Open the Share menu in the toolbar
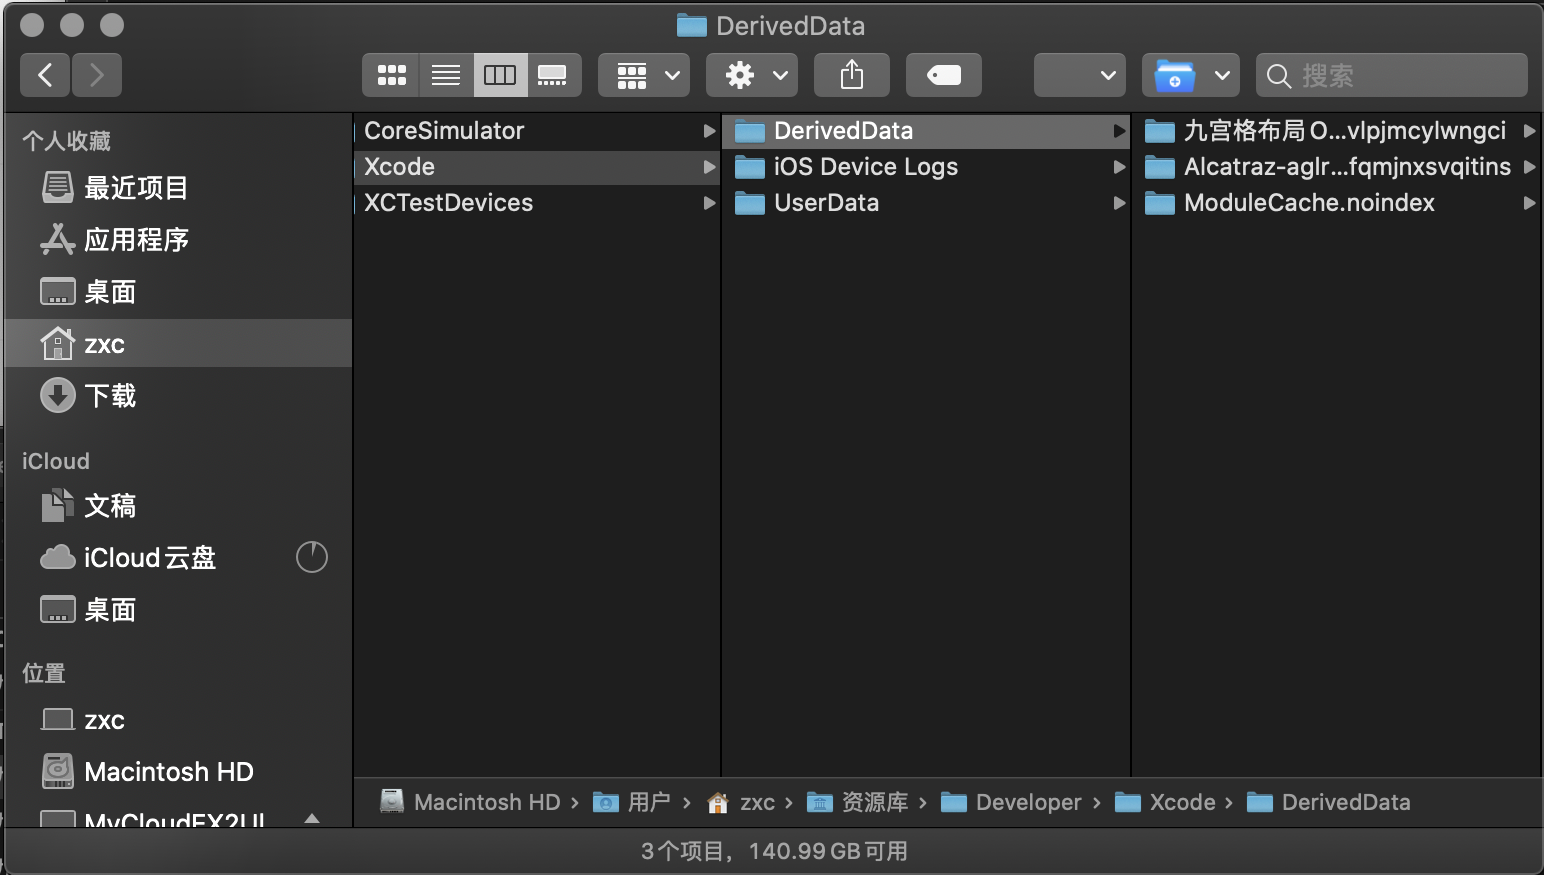This screenshot has width=1544, height=875. (x=851, y=75)
